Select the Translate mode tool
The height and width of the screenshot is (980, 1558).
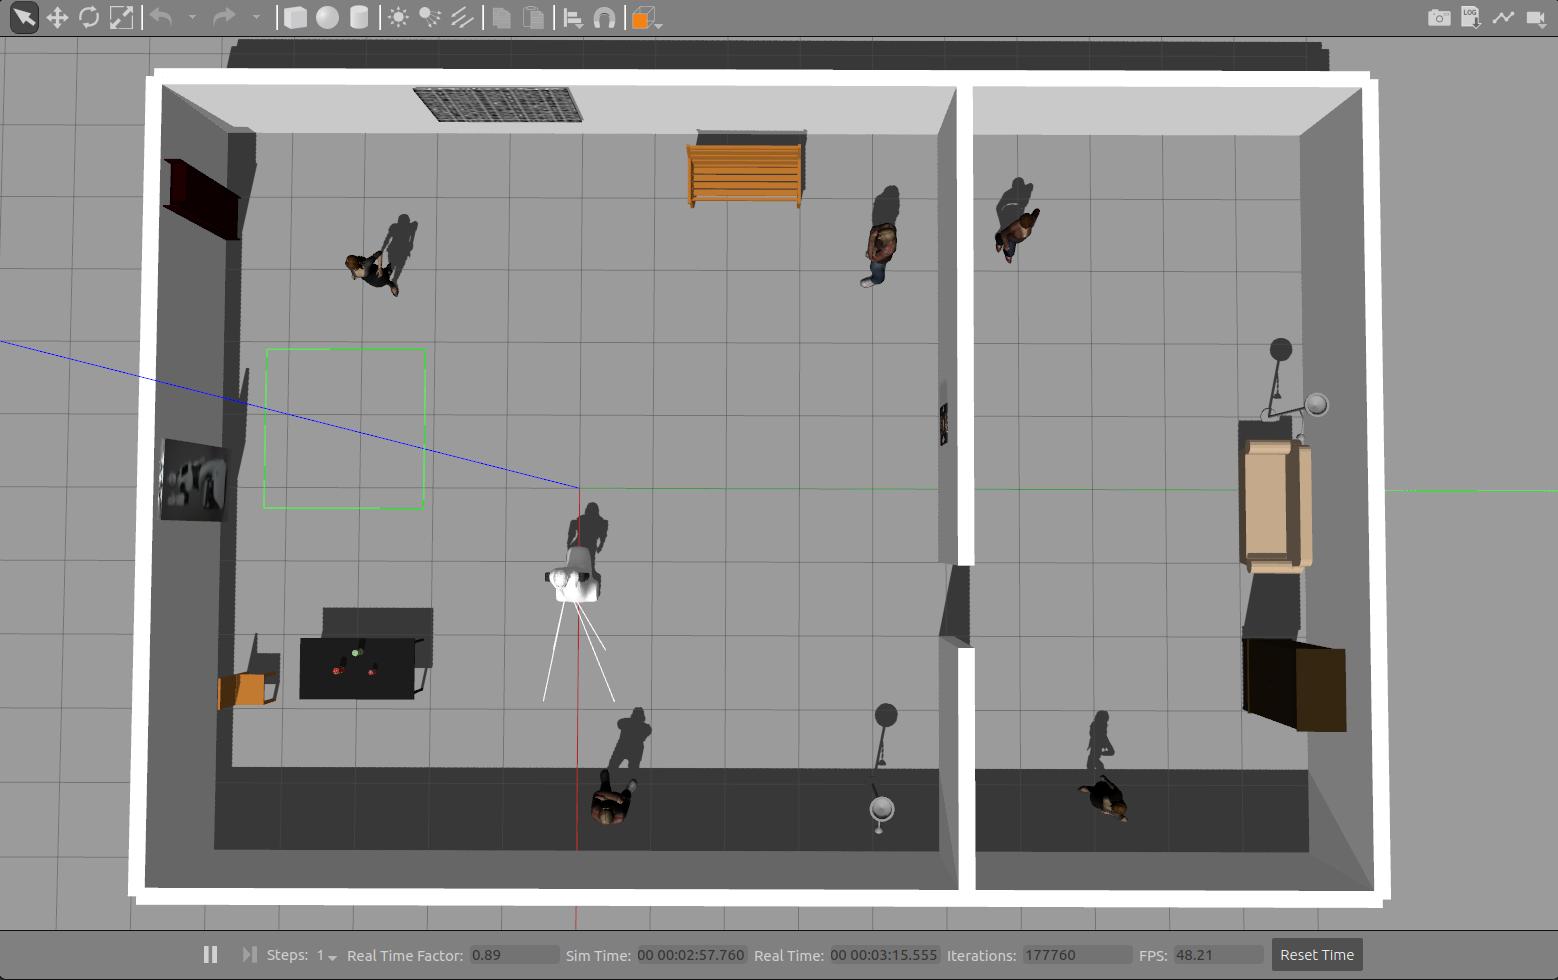[57, 18]
